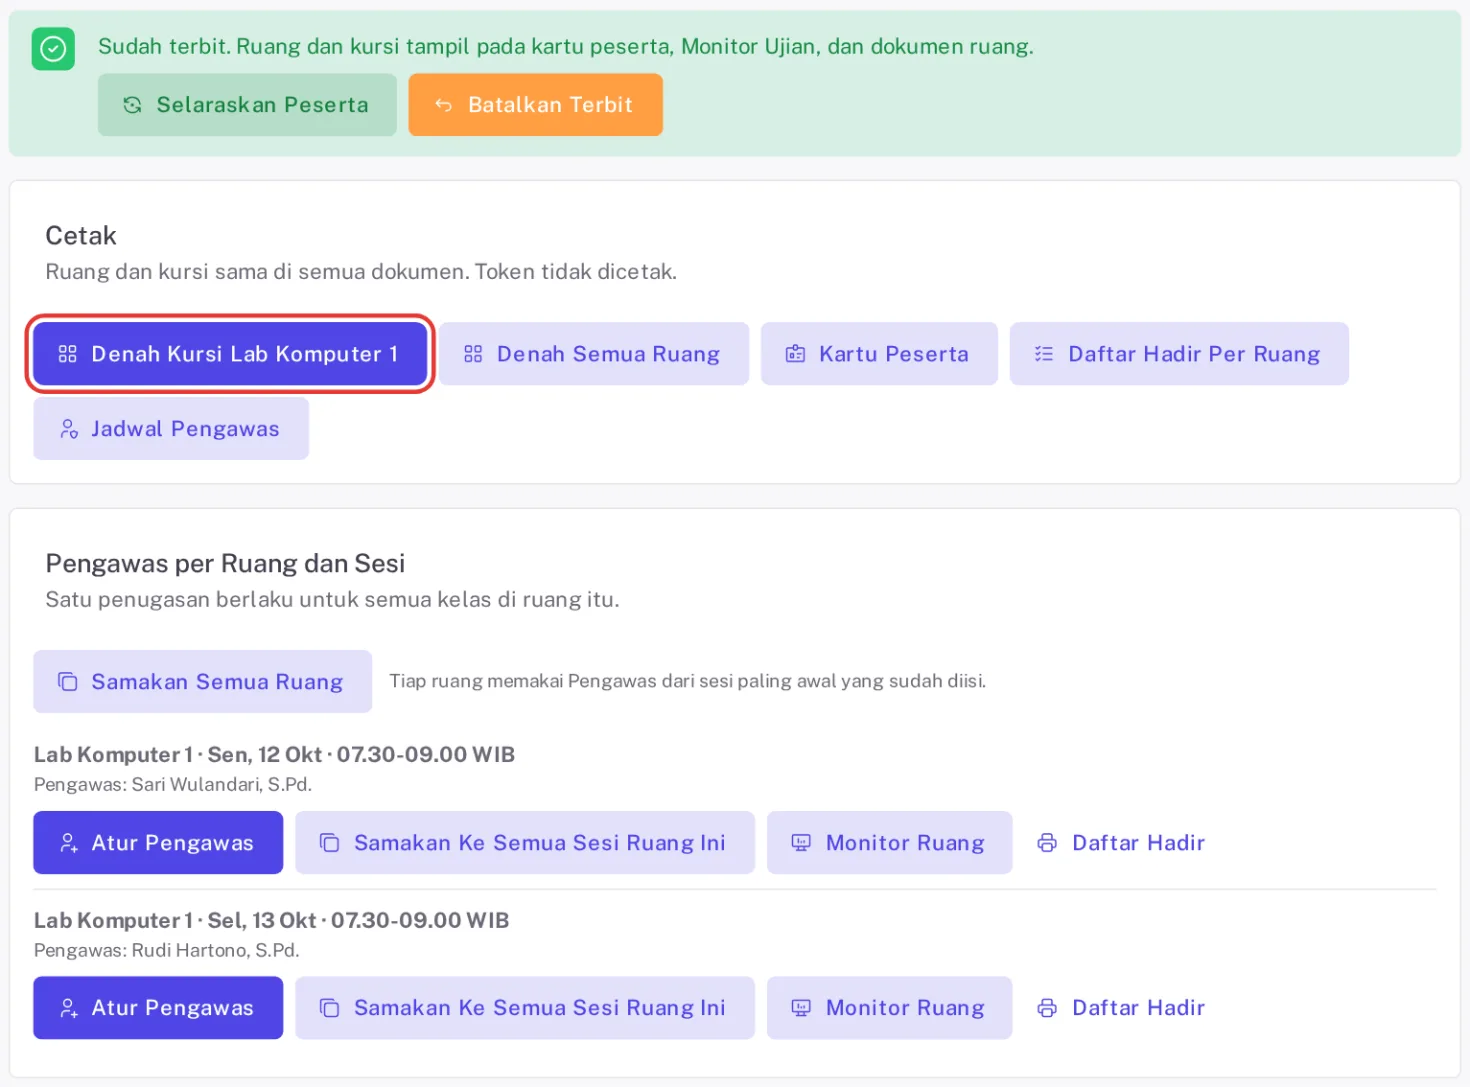This screenshot has width=1470, height=1087.
Task: Click Samakan Semua Ruang button
Action: tap(203, 682)
